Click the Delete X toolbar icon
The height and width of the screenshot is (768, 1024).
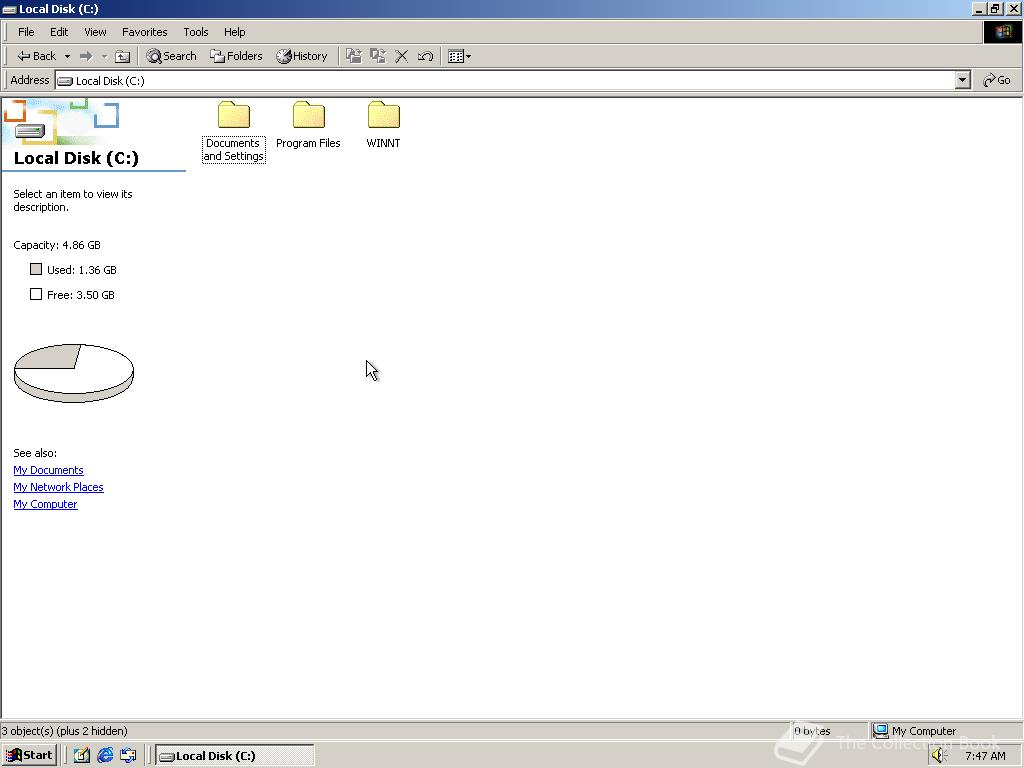[402, 56]
